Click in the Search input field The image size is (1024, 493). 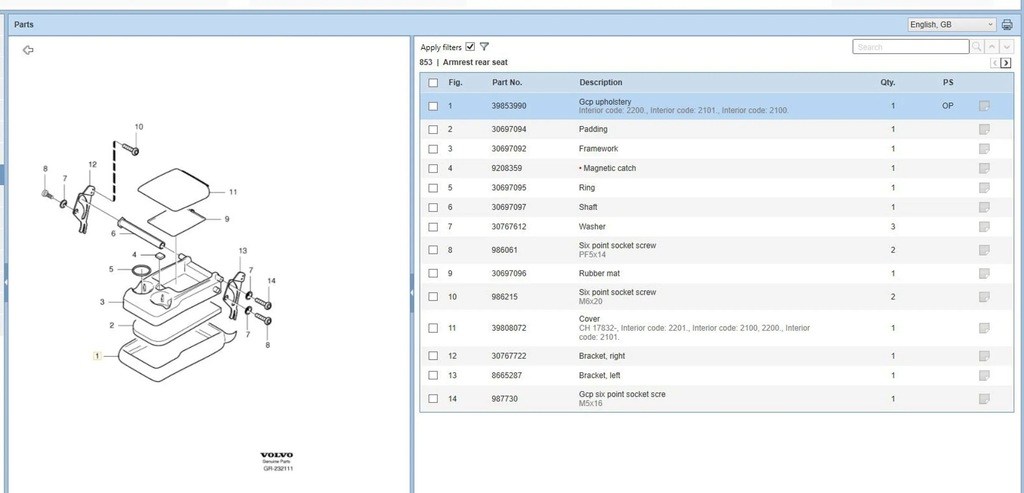point(910,47)
